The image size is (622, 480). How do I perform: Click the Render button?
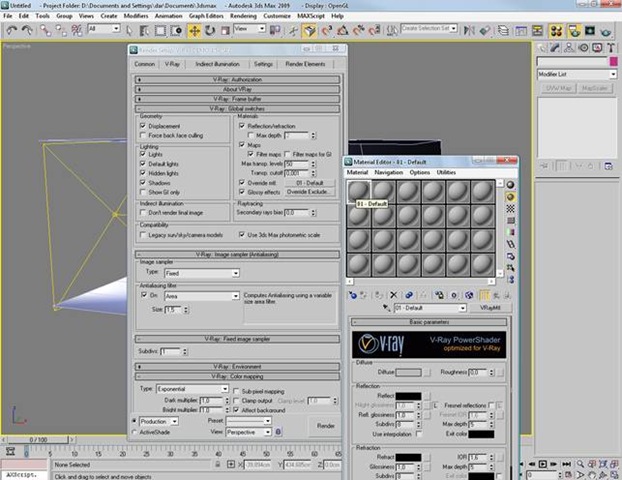tap(326, 425)
